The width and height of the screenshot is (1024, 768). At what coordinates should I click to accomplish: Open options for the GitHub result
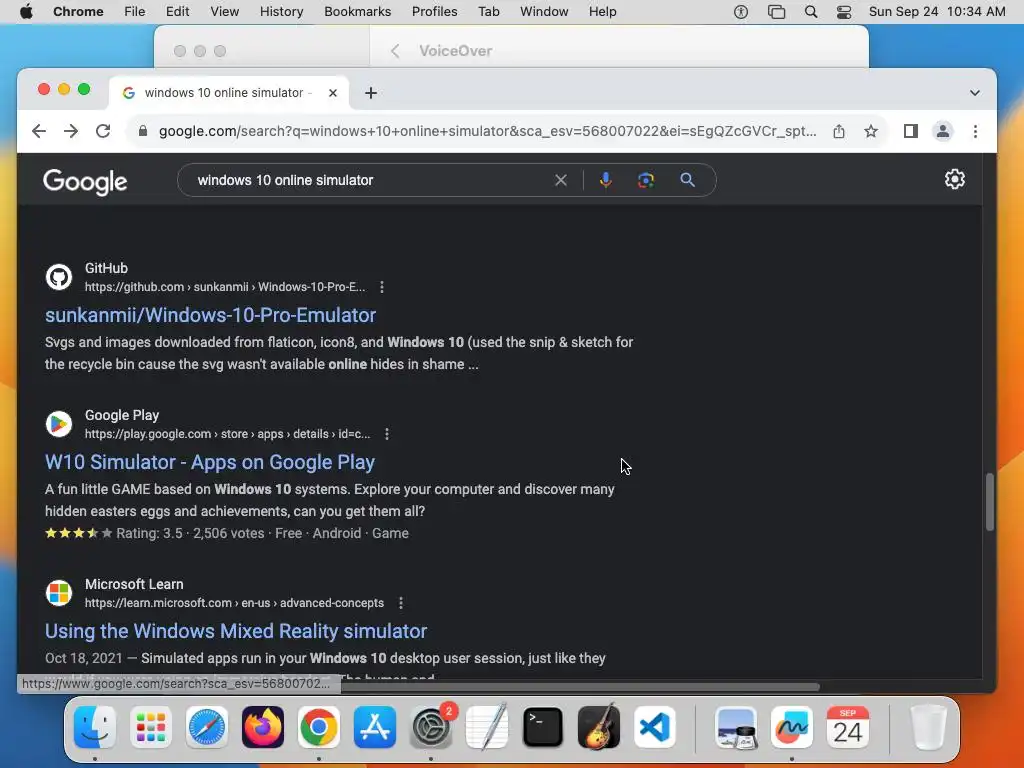coord(382,287)
